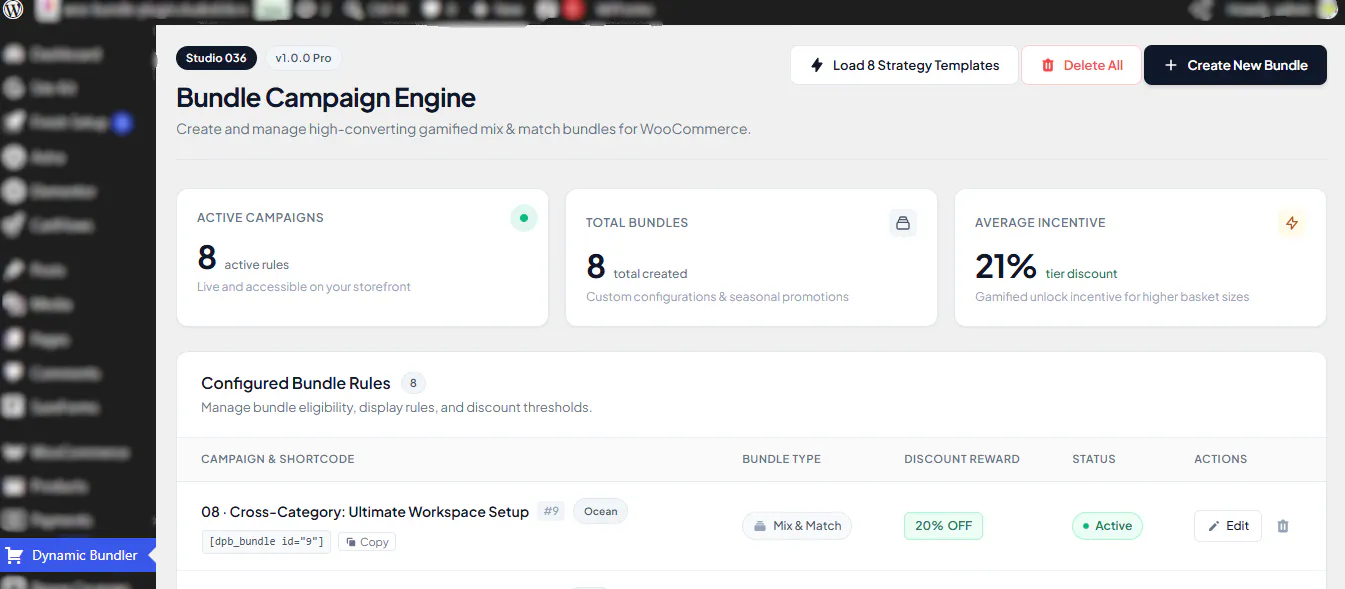Image resolution: width=1345 pixels, height=589 pixels.
Task: Select the [dpb_bundle id="9"] shortcode text
Action: point(266,542)
